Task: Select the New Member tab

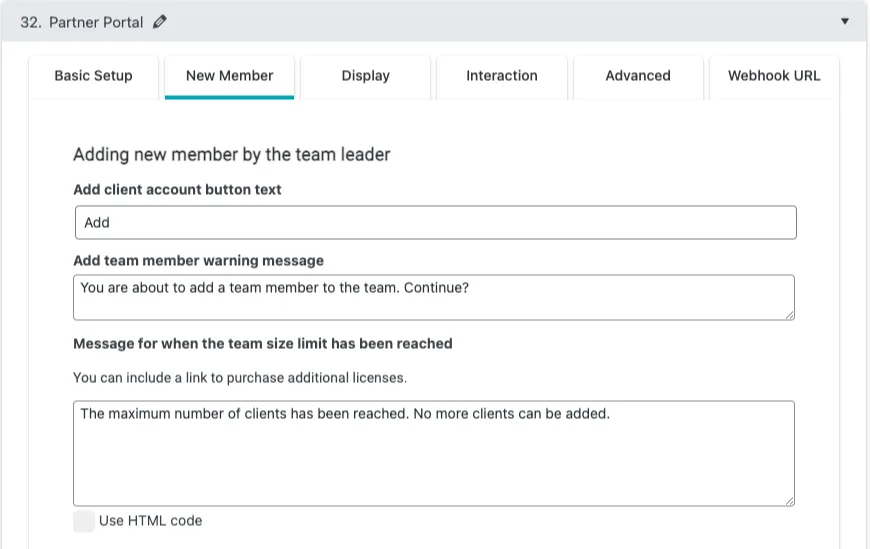Action: pyautogui.click(x=229, y=76)
